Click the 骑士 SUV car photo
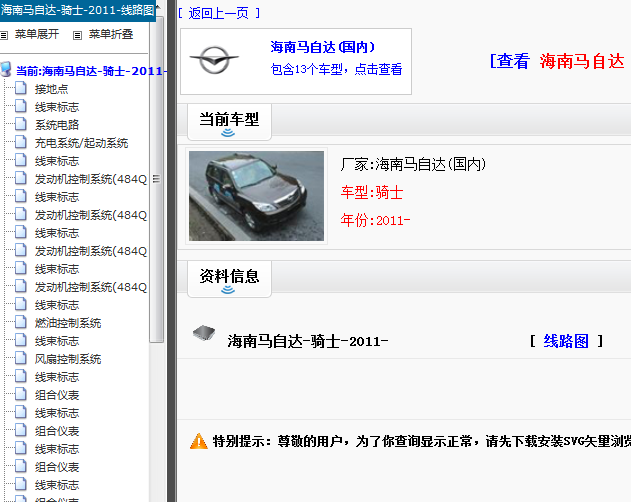Screen dimensions: 631x502 click(256, 196)
